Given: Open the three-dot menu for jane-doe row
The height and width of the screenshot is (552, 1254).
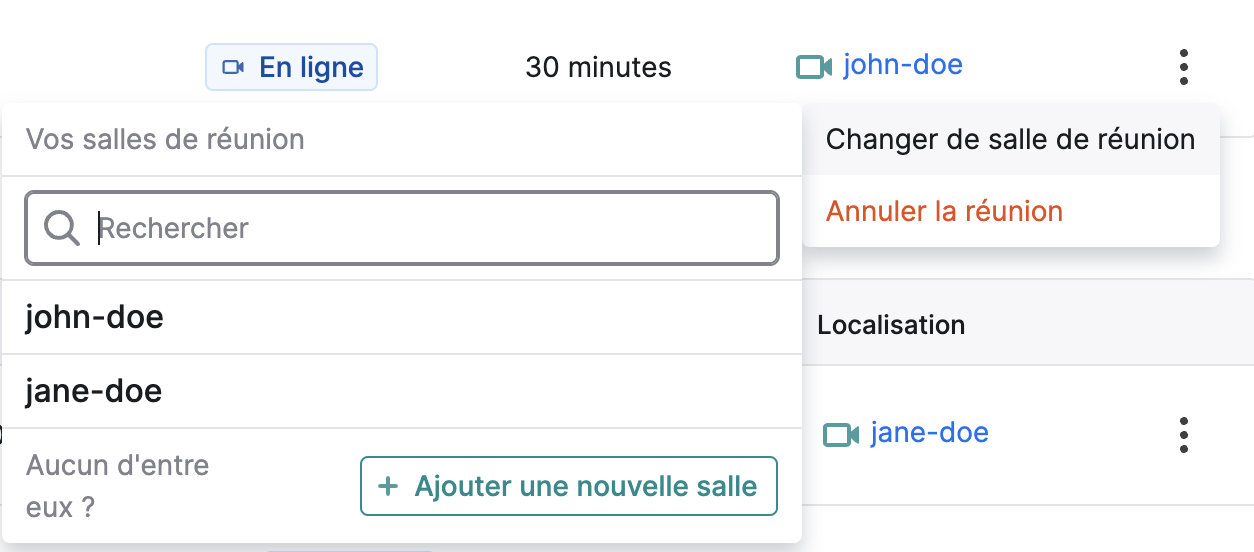Looking at the screenshot, I should 1184,434.
